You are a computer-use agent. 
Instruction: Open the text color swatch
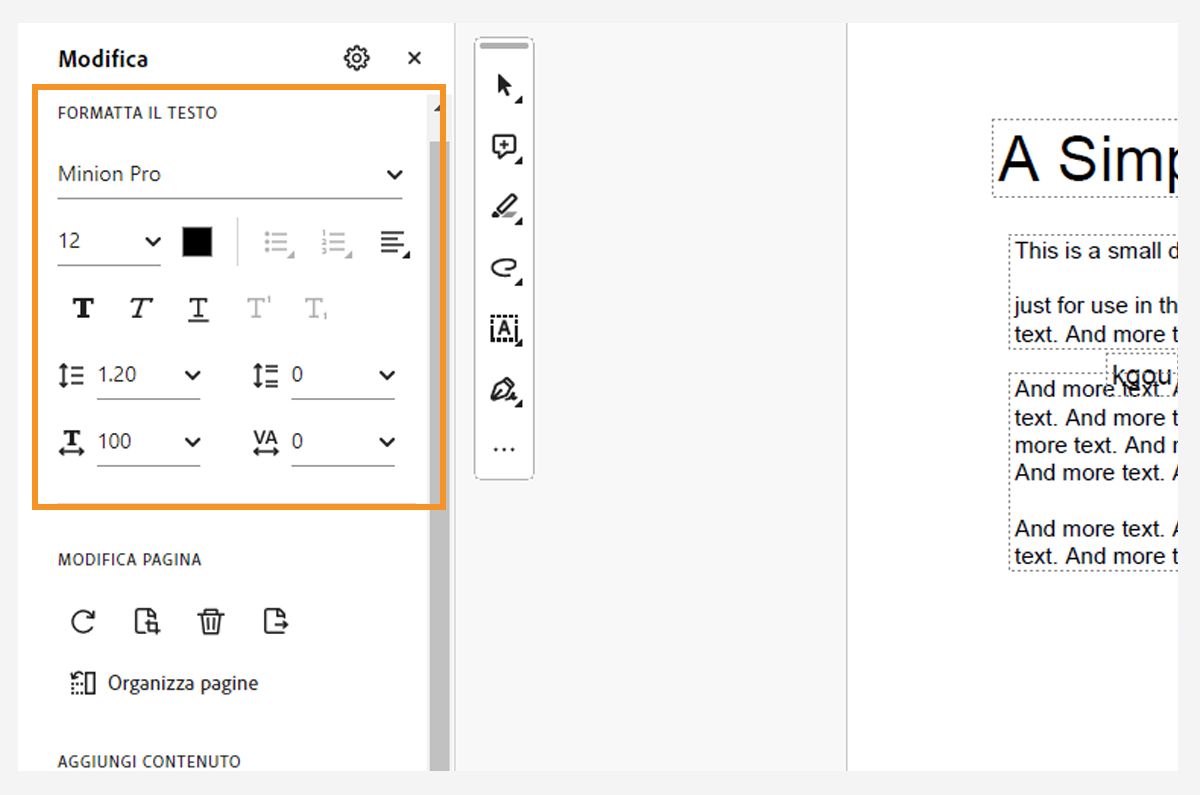197,241
